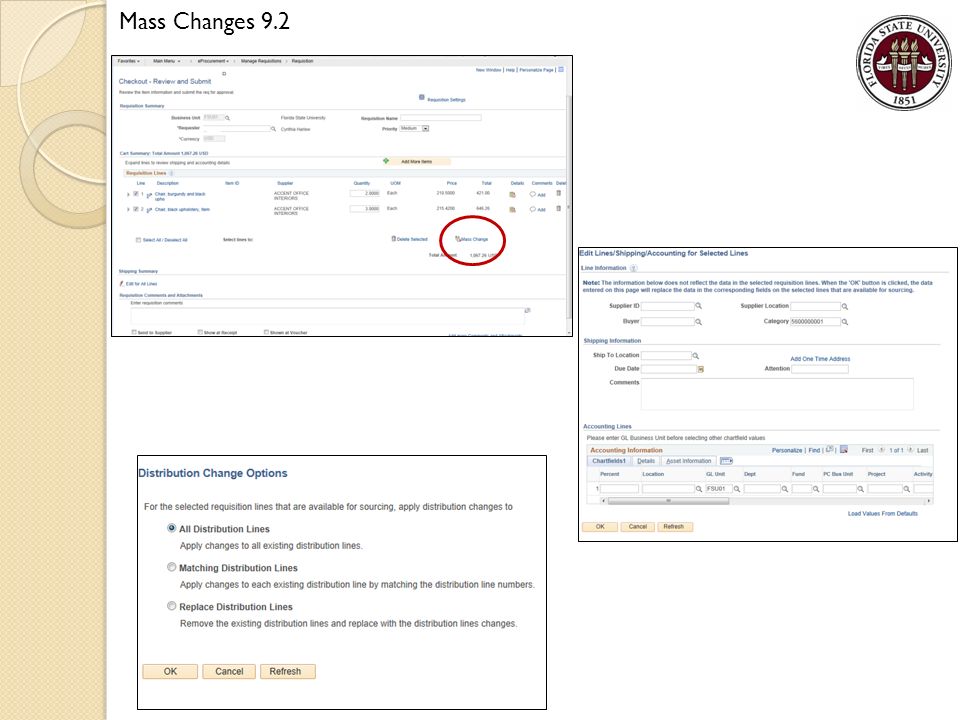Click Load Values From Defaults link
Image resolution: width=960 pixels, height=720 pixels.
882,514
